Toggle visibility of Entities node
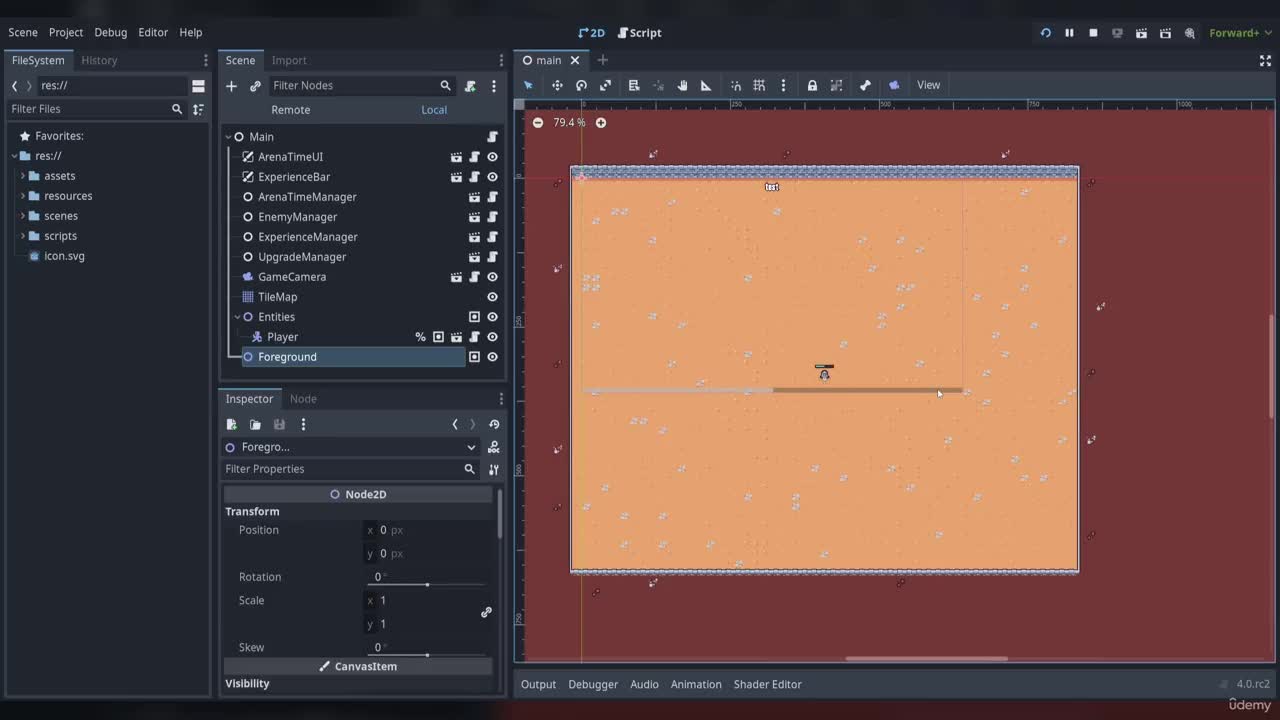The image size is (1280, 720). pyautogui.click(x=492, y=317)
